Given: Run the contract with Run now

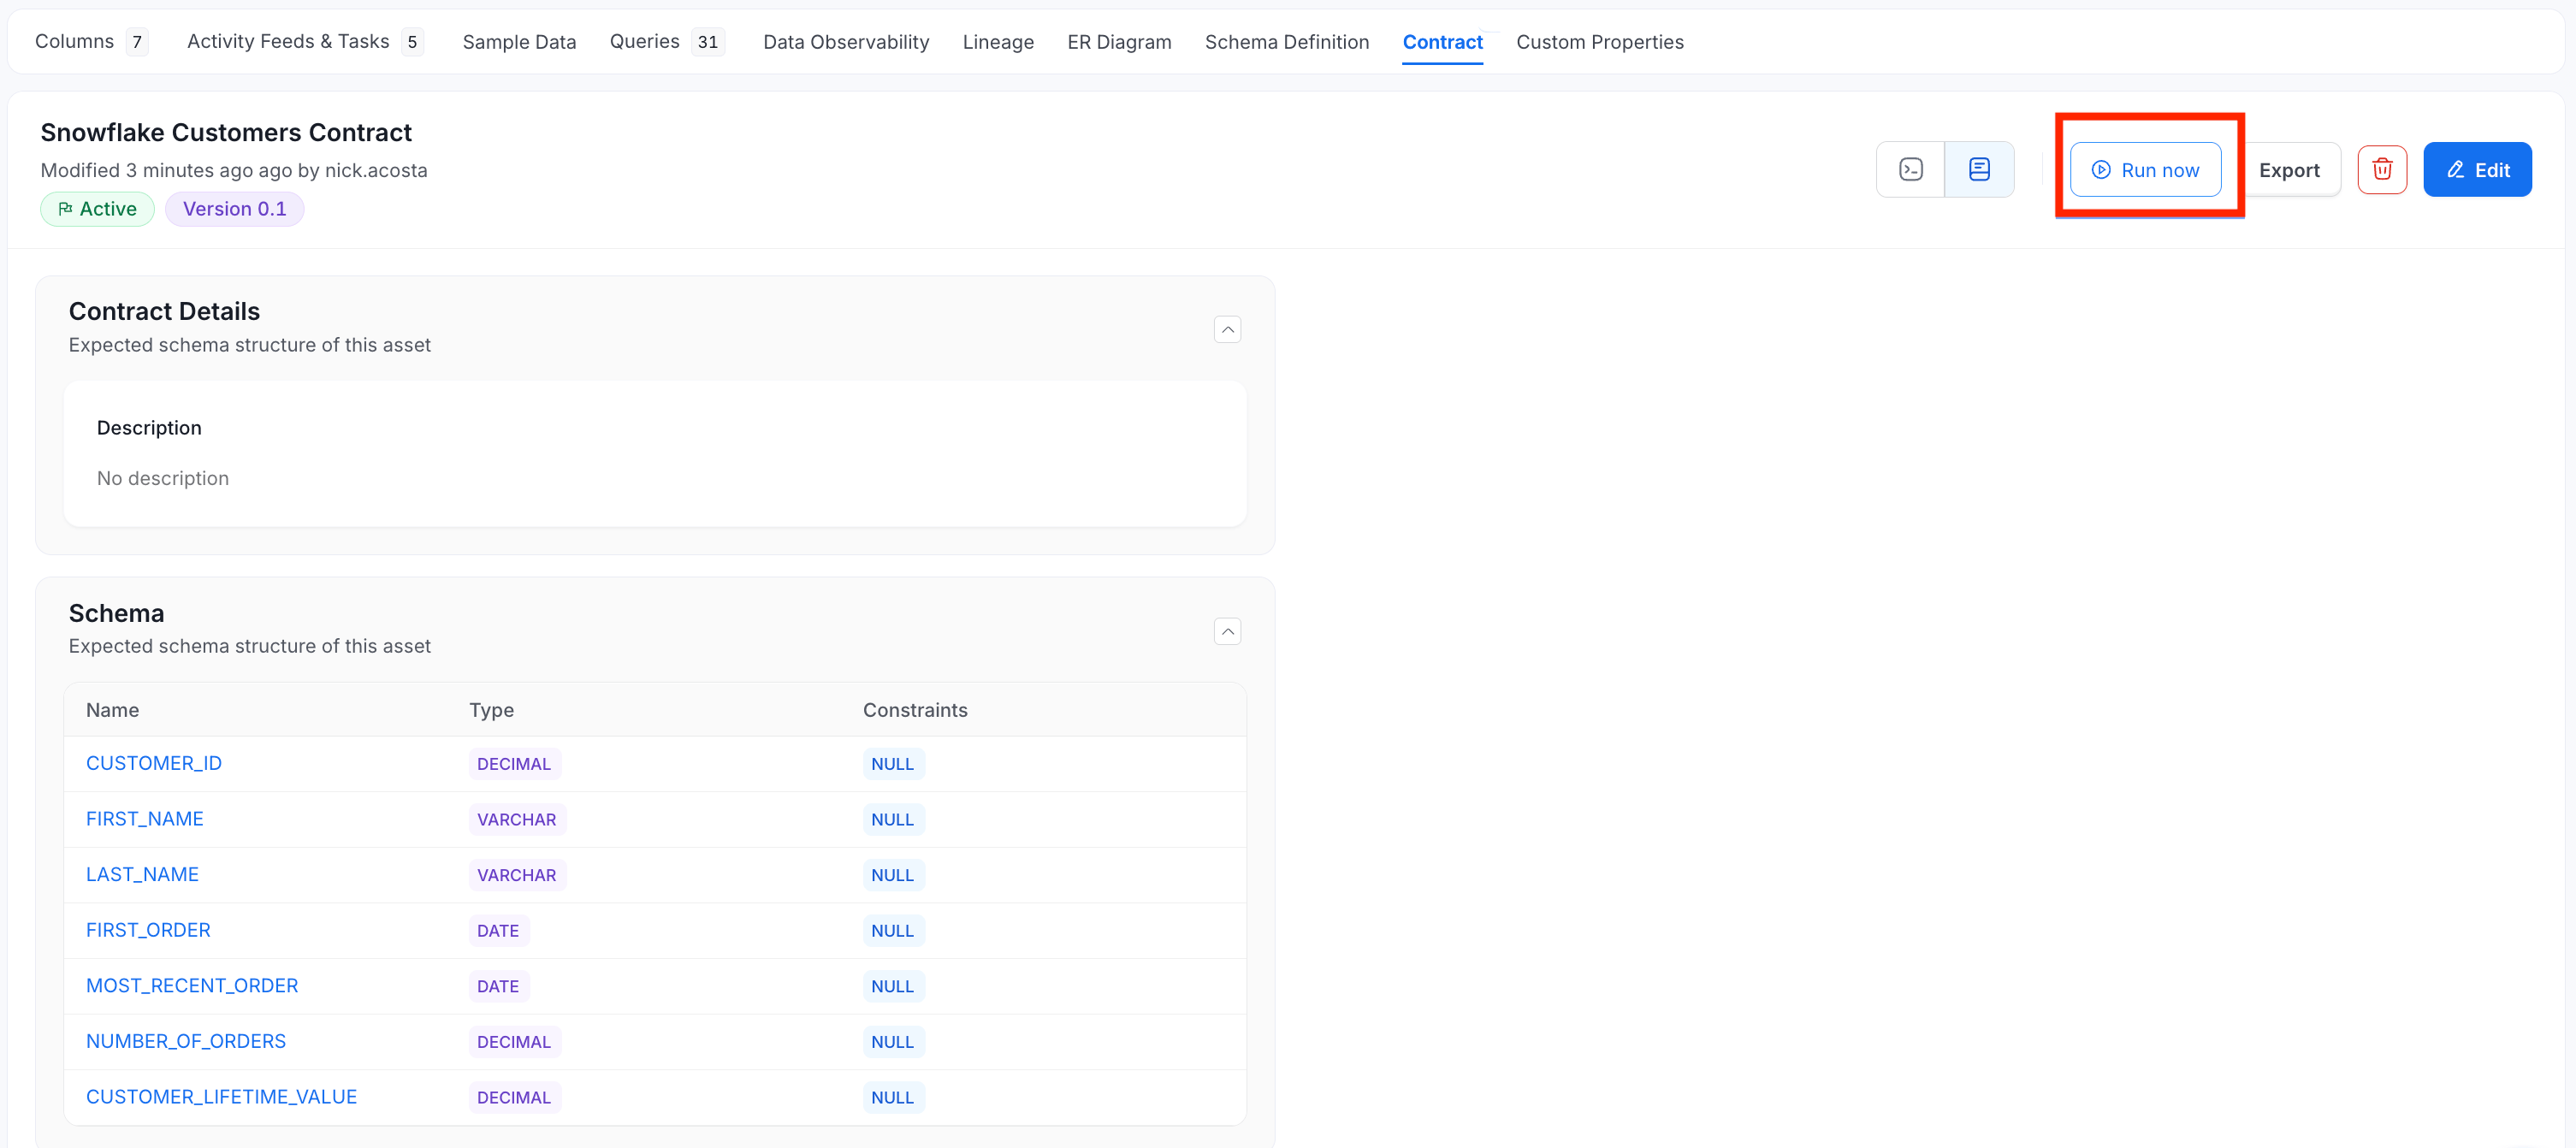Looking at the screenshot, I should tap(2146, 169).
